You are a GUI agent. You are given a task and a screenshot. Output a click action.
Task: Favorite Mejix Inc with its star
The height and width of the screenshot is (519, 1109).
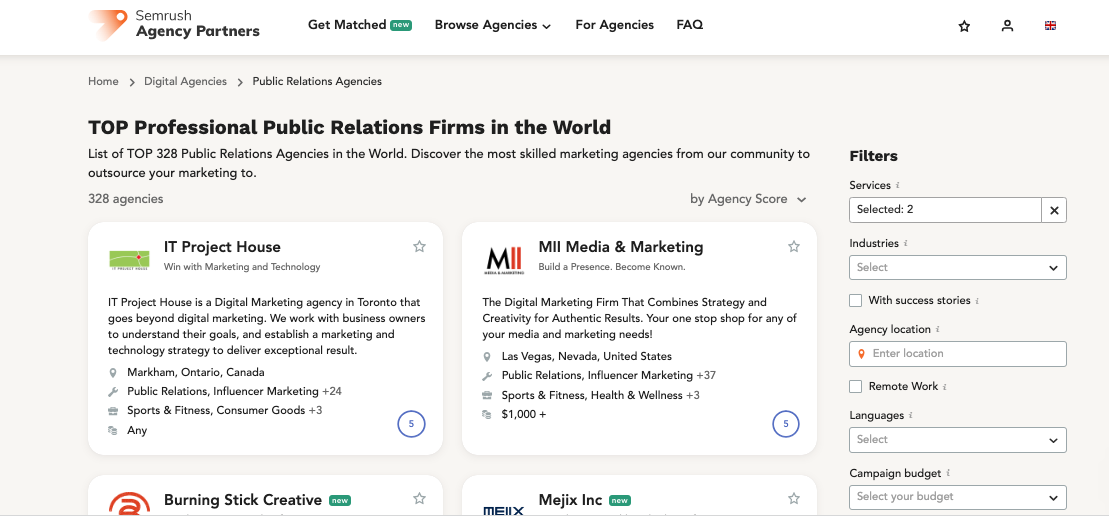pyautogui.click(x=794, y=498)
